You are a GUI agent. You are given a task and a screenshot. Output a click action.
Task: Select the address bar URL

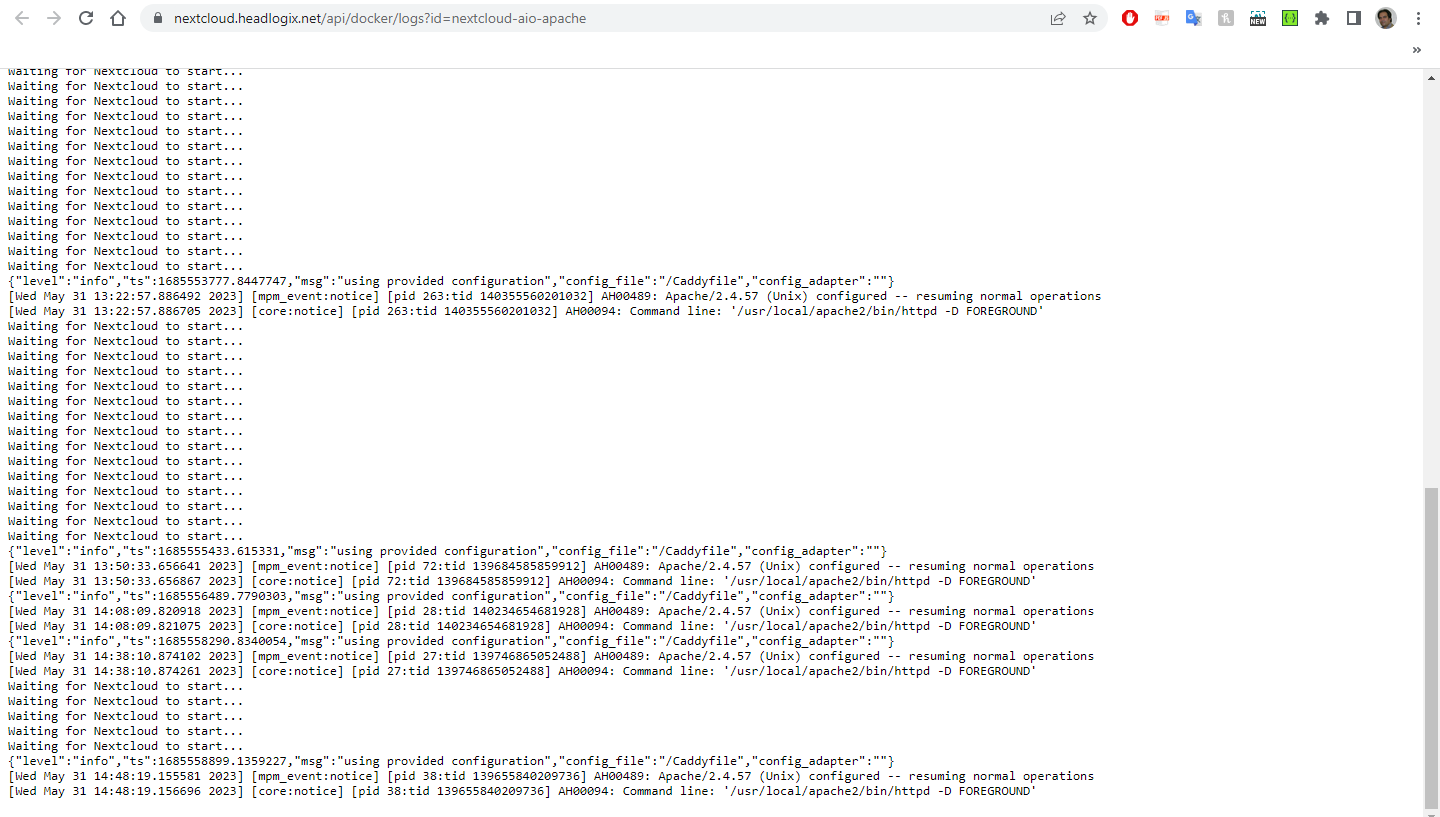[380, 17]
